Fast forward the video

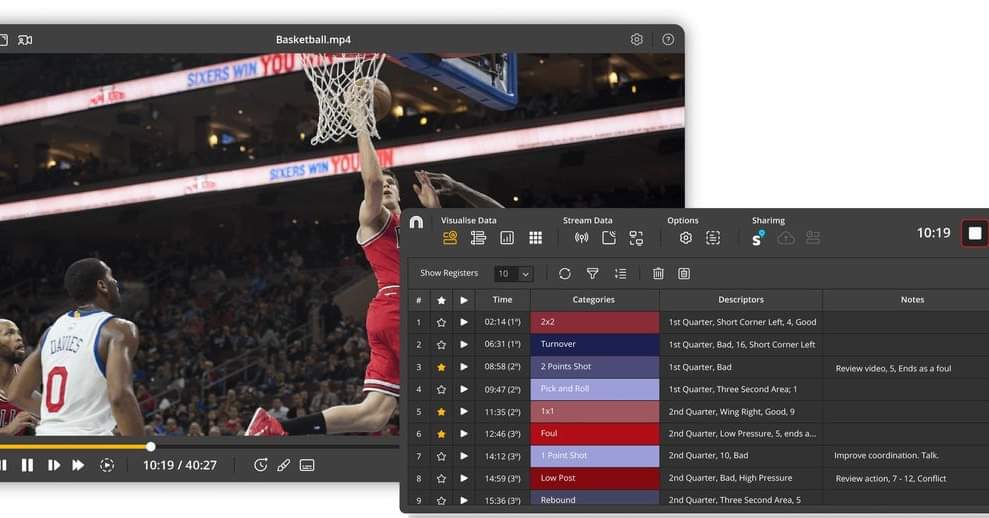point(78,465)
